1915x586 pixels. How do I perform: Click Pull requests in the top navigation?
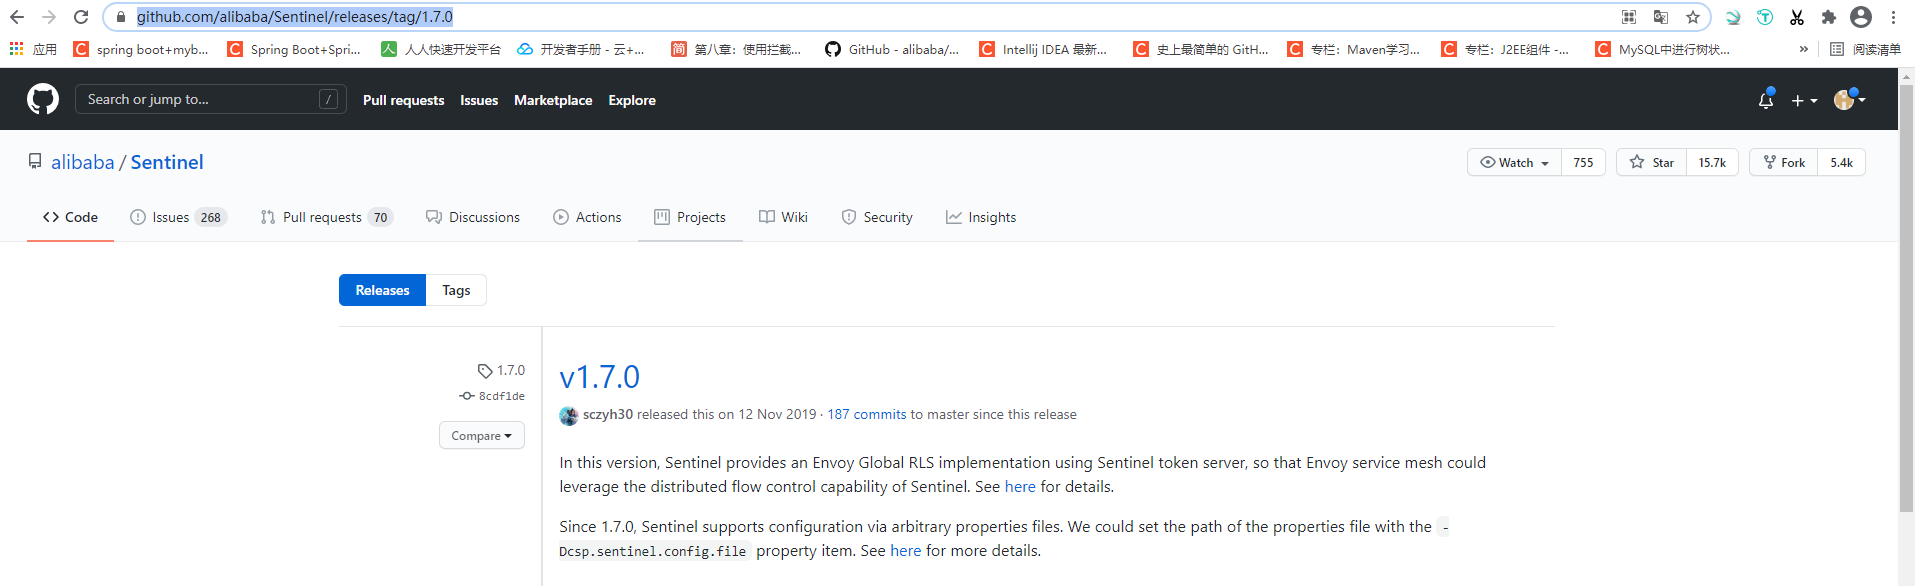pos(403,100)
